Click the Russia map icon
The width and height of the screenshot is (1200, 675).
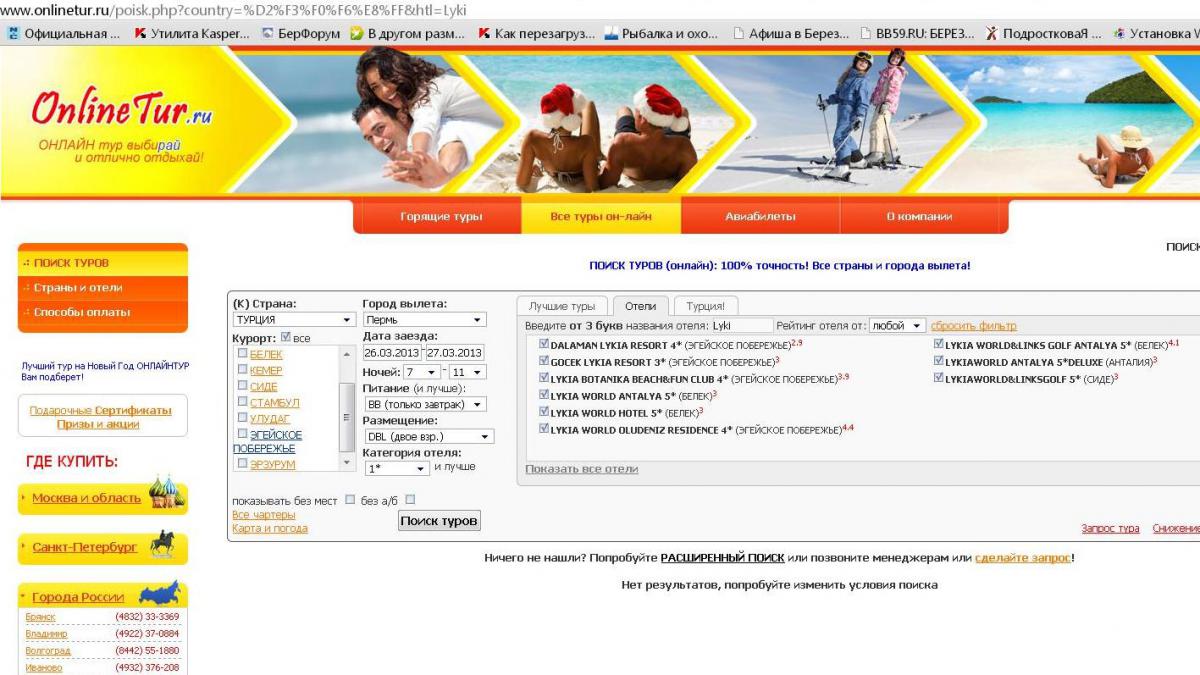point(159,593)
